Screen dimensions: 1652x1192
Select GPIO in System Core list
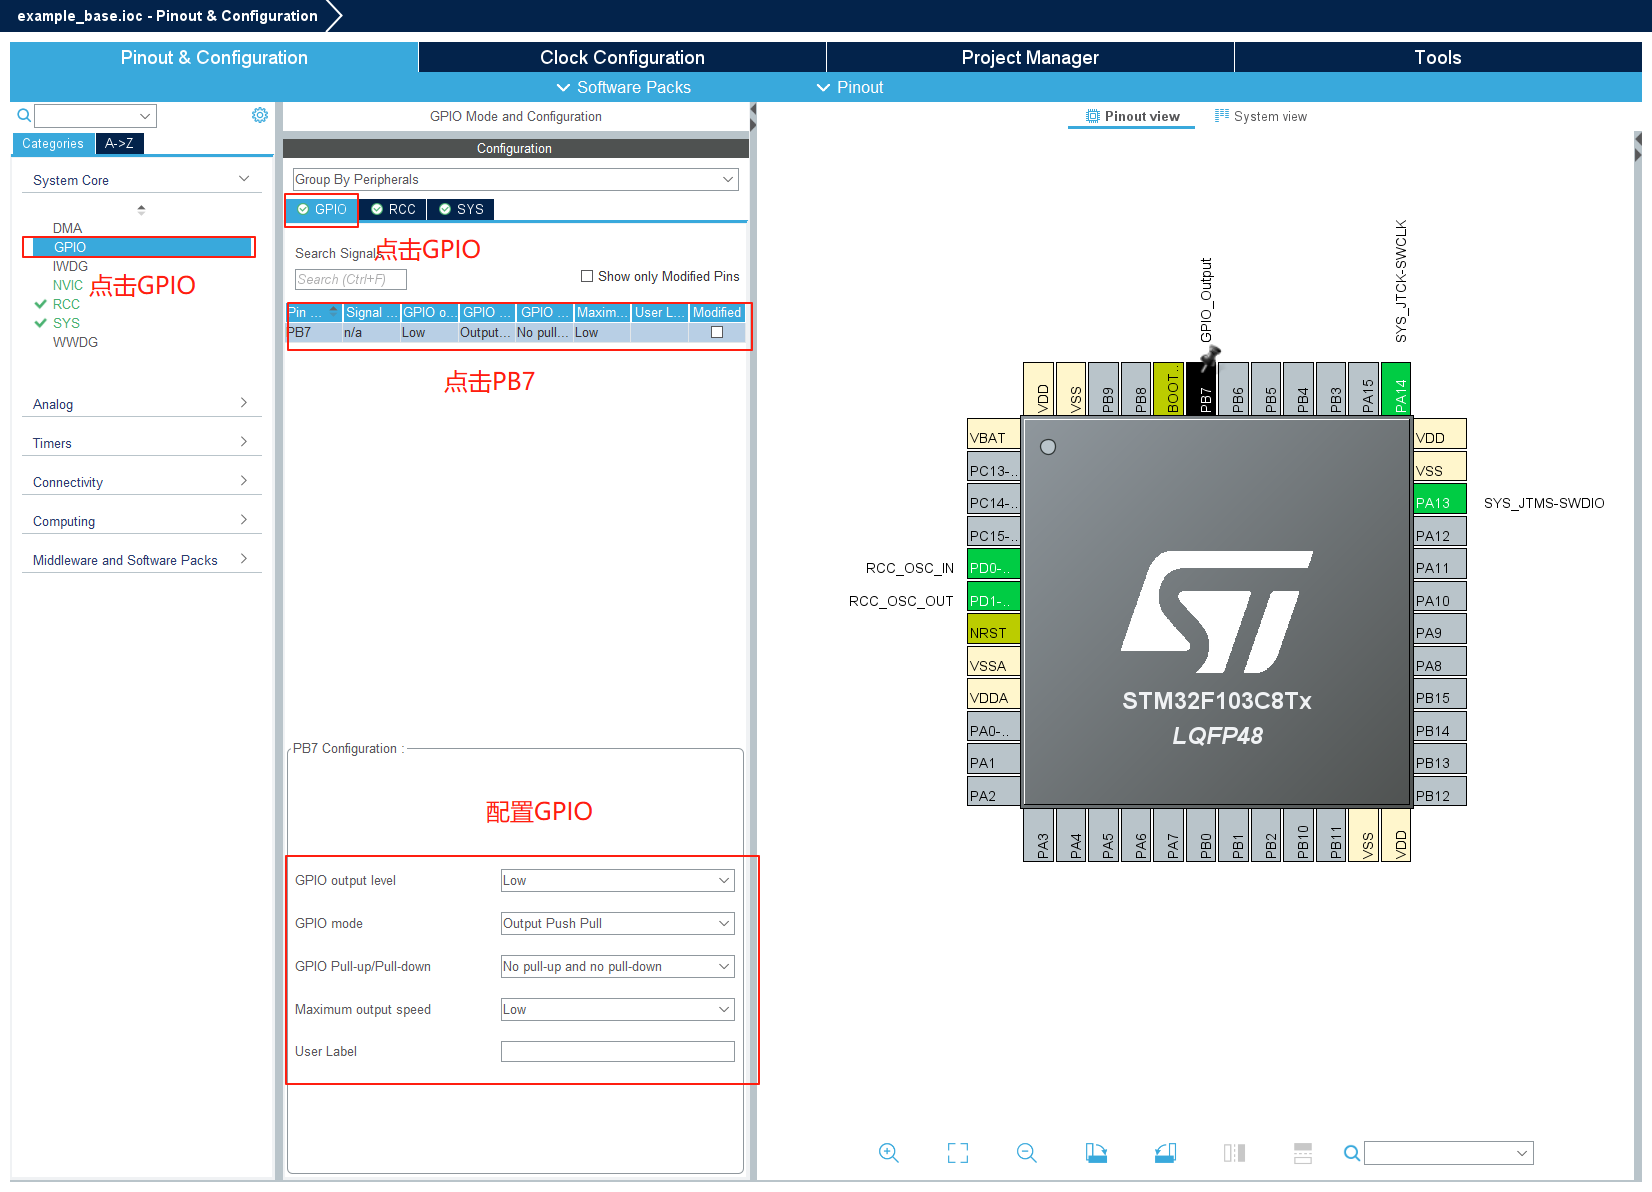(x=140, y=247)
